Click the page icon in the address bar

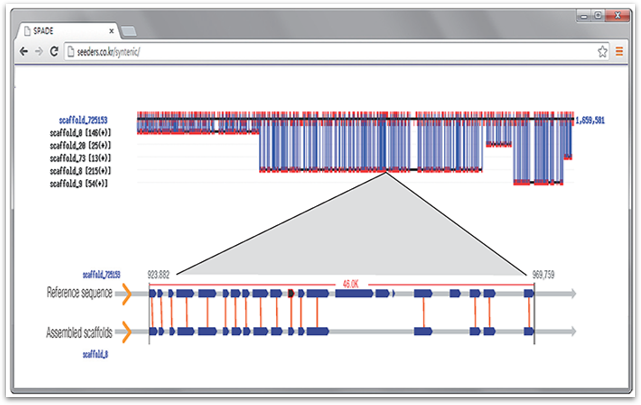click(x=70, y=51)
